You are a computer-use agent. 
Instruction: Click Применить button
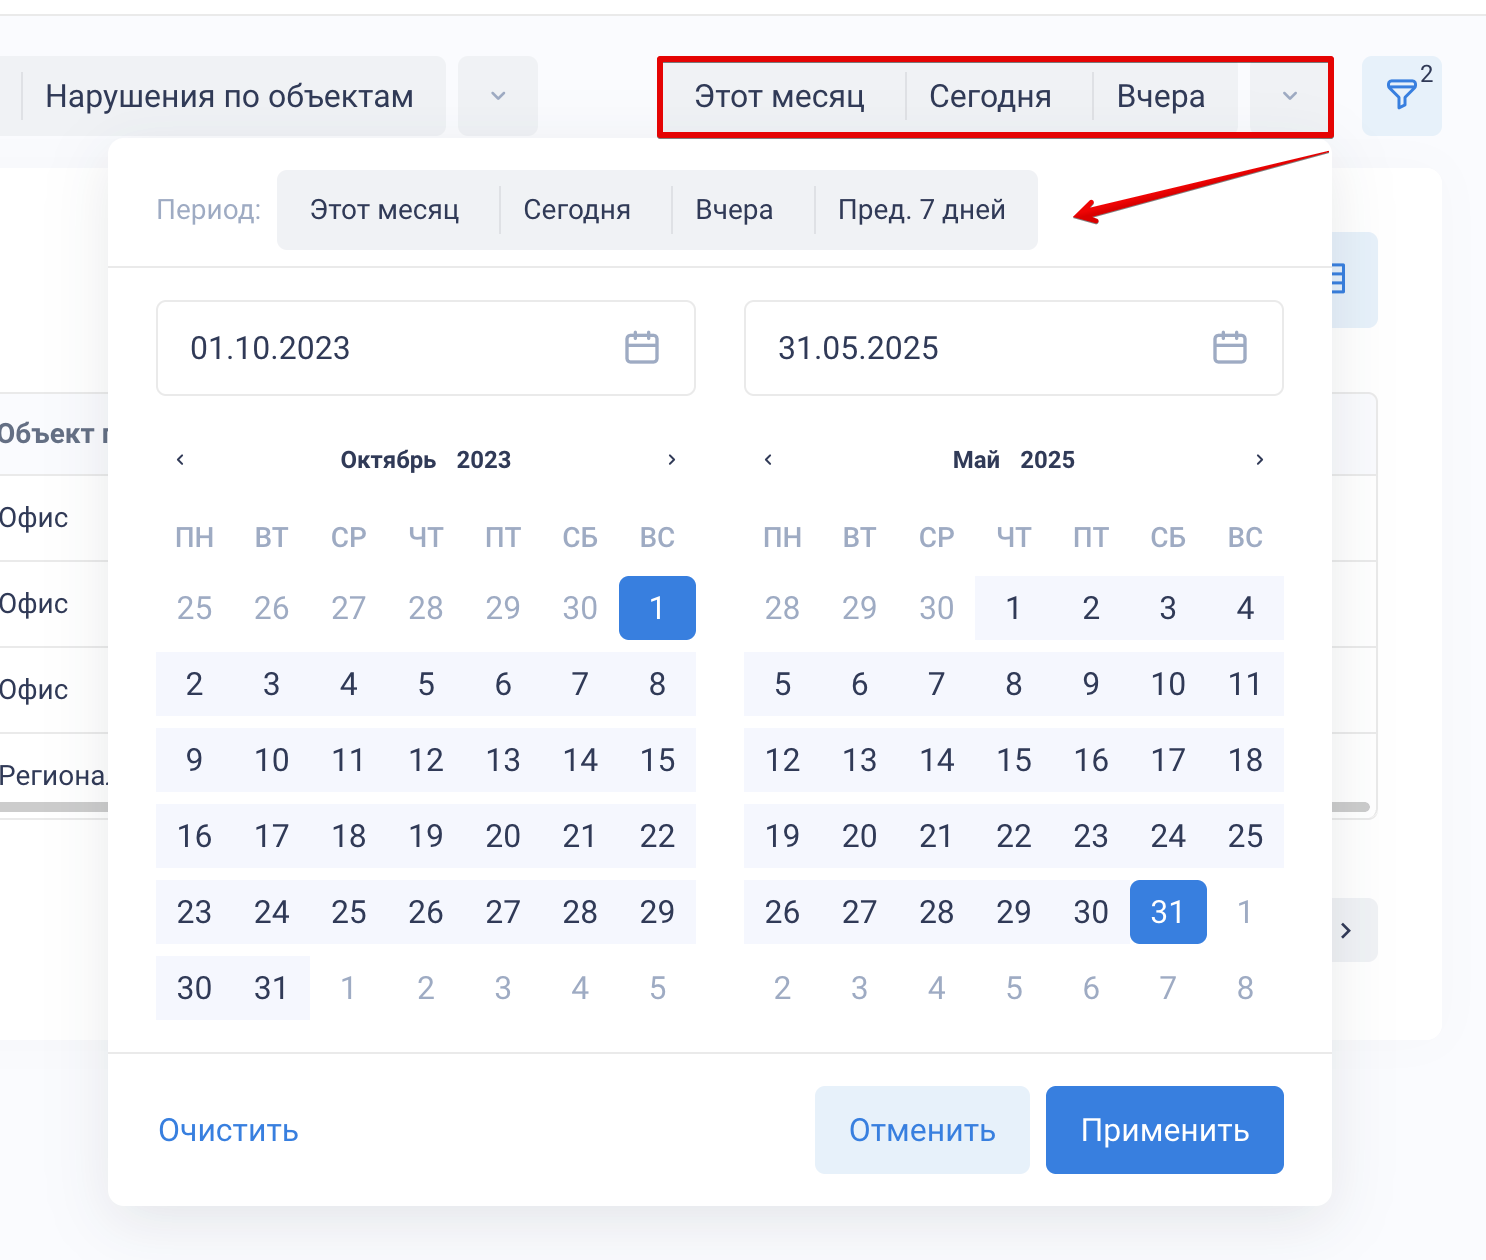1165,1130
